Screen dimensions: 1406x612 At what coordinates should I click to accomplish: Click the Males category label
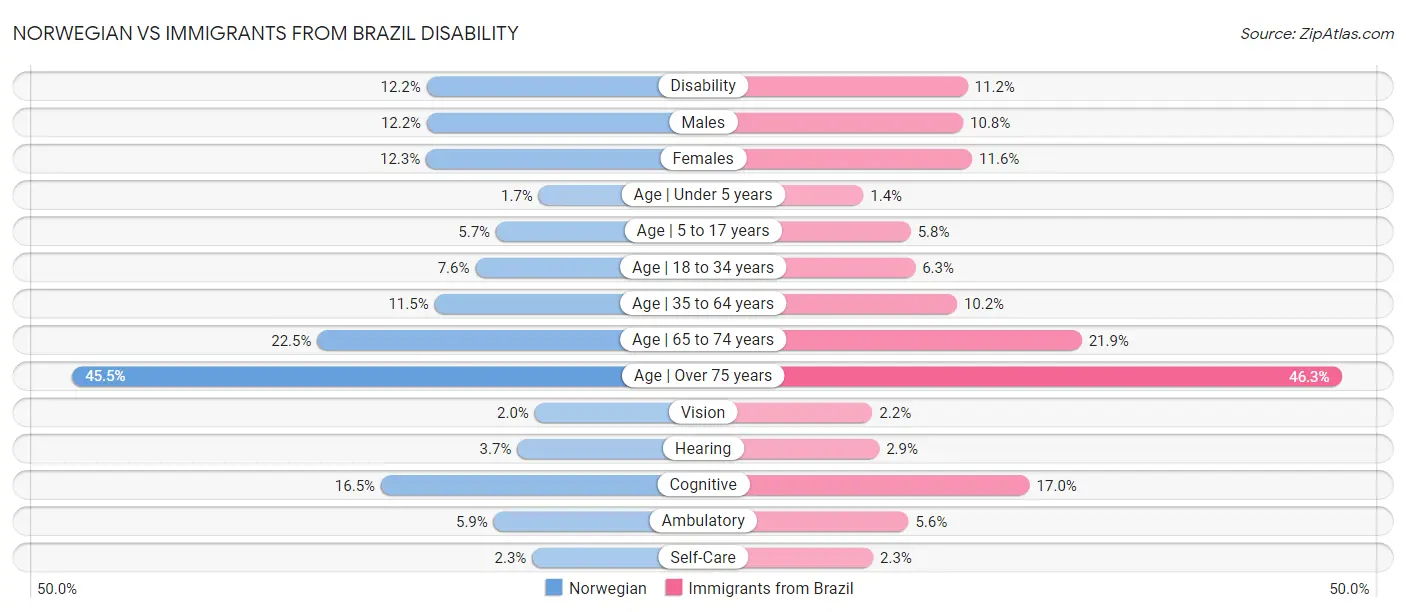tap(703, 122)
